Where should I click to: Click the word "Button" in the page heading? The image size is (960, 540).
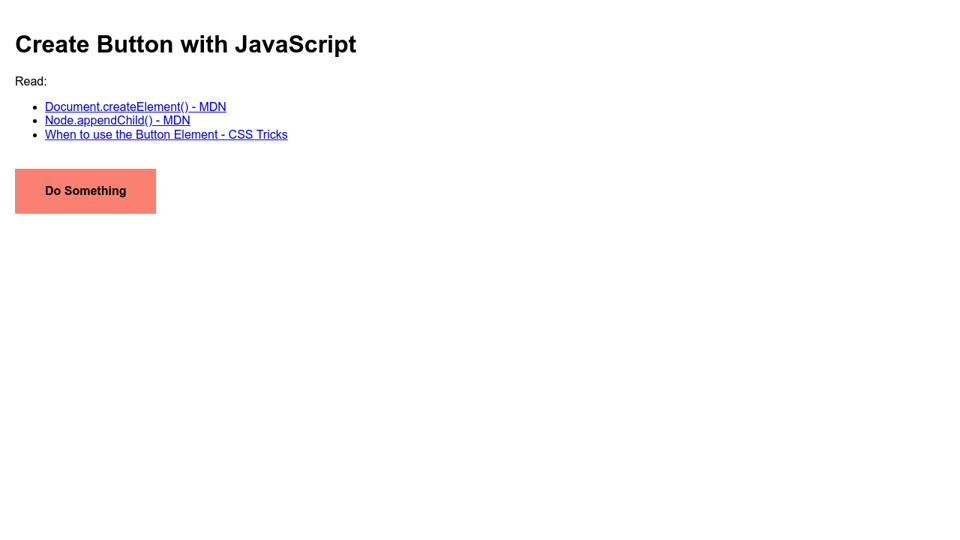pyautogui.click(x=135, y=45)
